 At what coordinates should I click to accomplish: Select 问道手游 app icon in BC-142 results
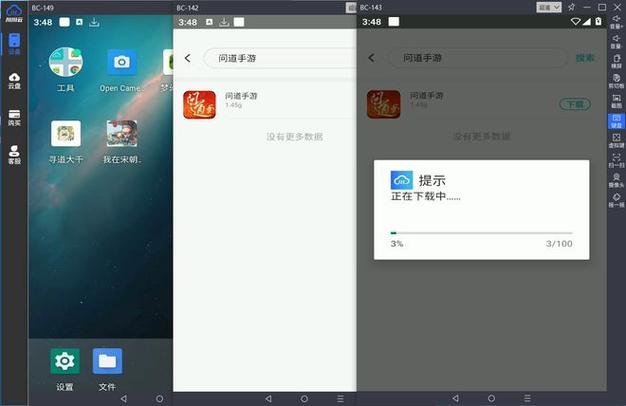tap(199, 105)
